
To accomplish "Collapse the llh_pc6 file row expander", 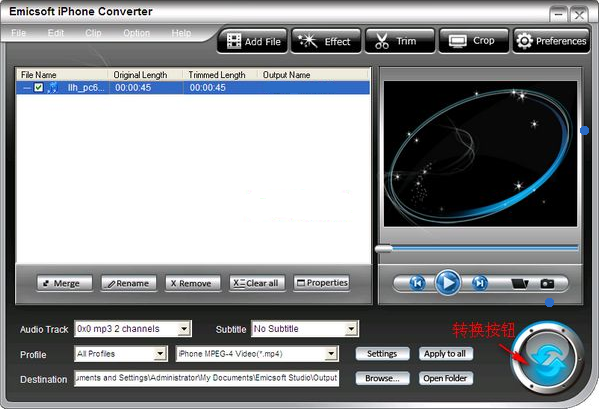I will [x=27, y=88].
